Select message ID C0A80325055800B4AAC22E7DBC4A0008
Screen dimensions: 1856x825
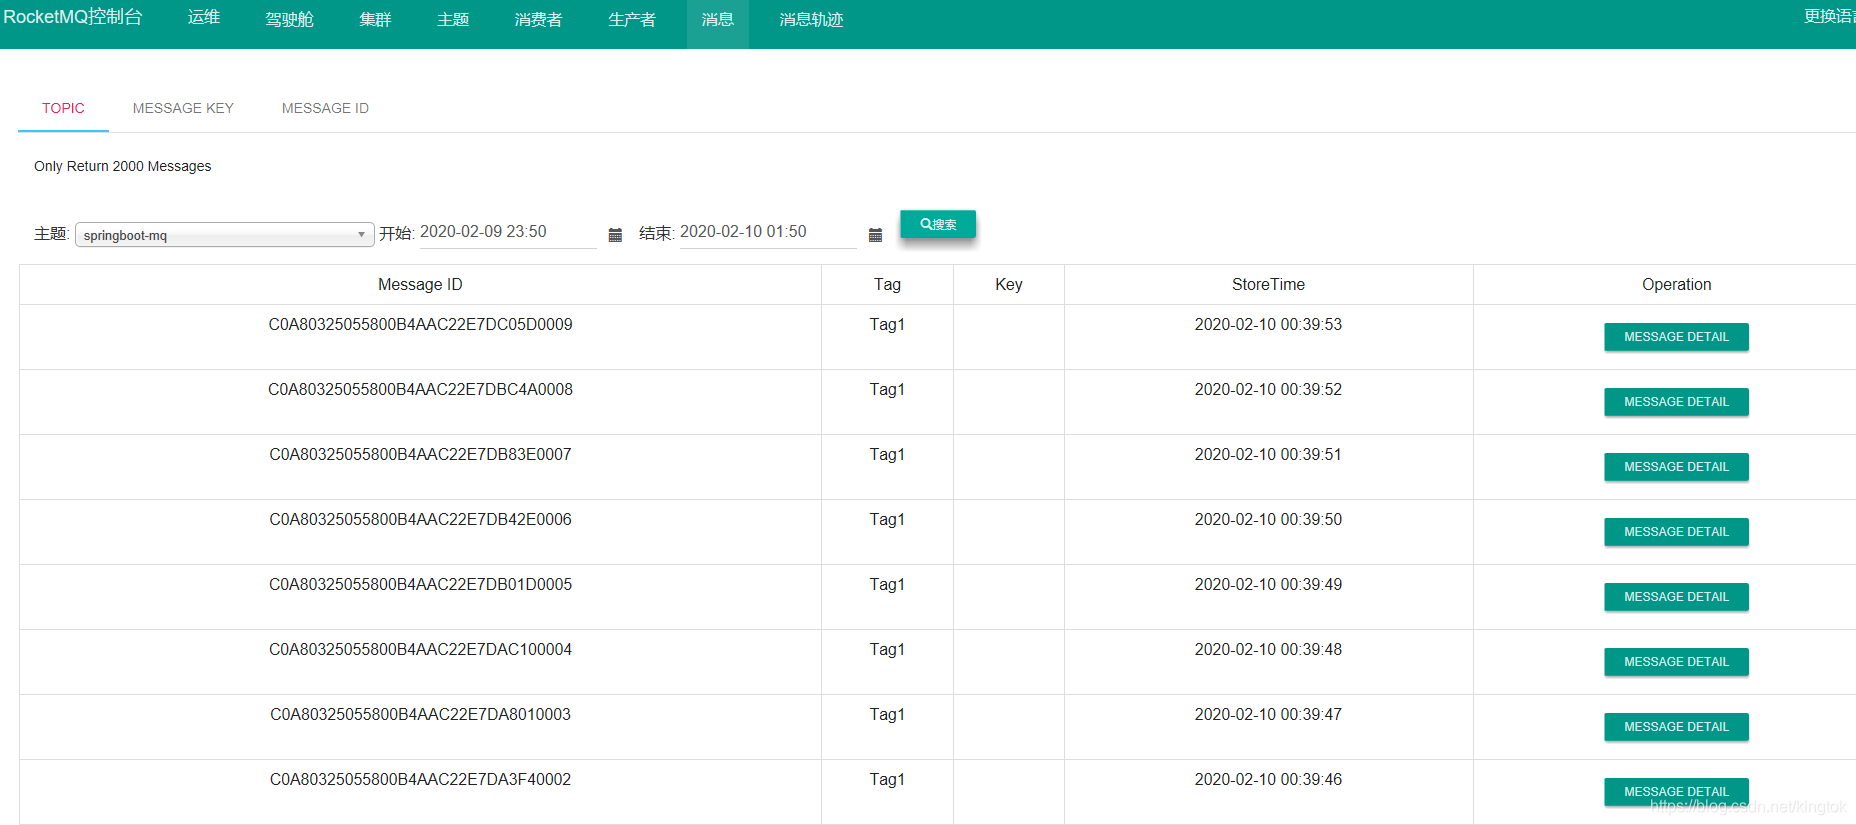420,390
